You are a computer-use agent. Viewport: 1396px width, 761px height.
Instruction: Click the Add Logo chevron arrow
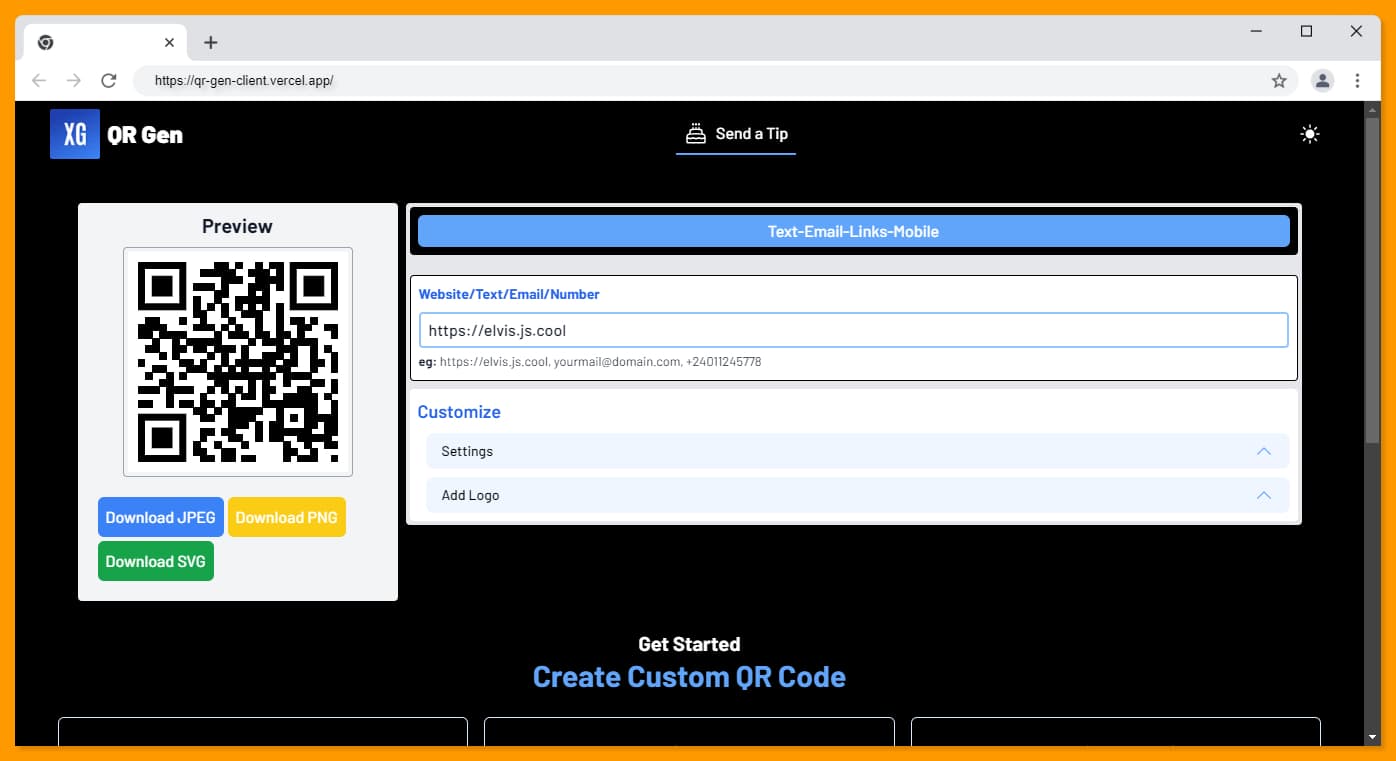(x=1264, y=495)
